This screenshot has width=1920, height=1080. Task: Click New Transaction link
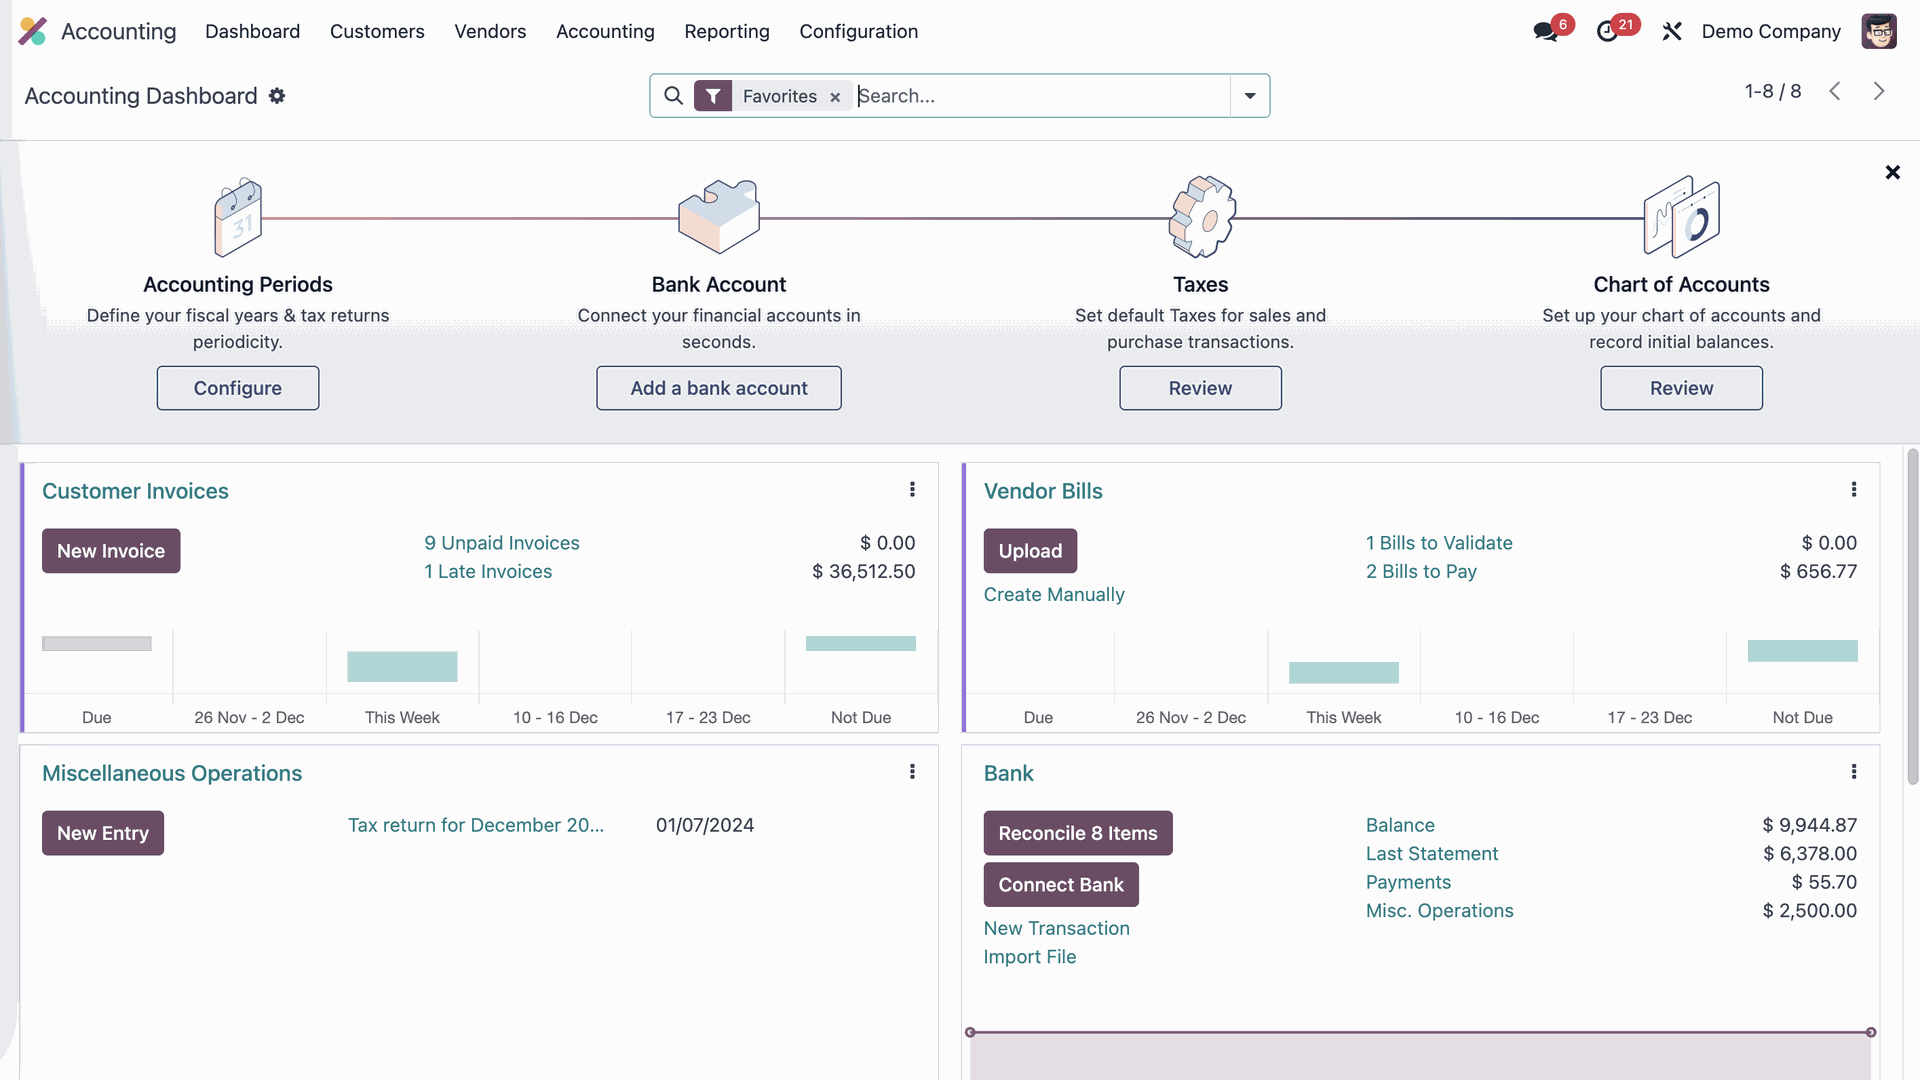(1056, 928)
